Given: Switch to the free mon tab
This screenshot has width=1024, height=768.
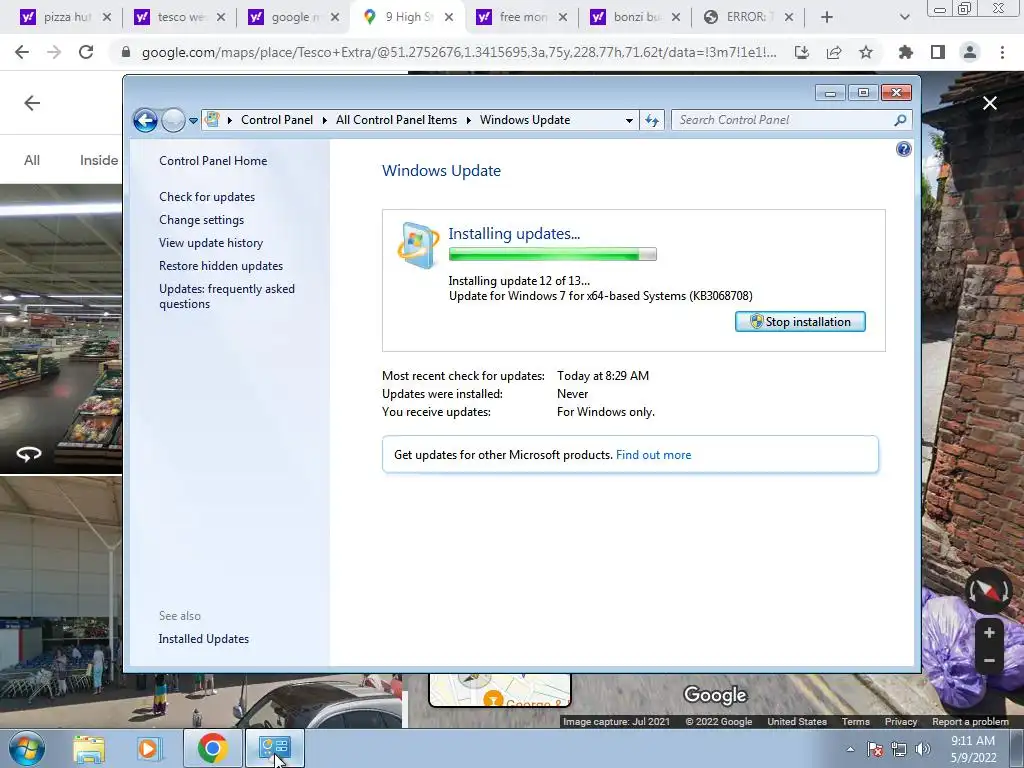Looking at the screenshot, I should 521,17.
